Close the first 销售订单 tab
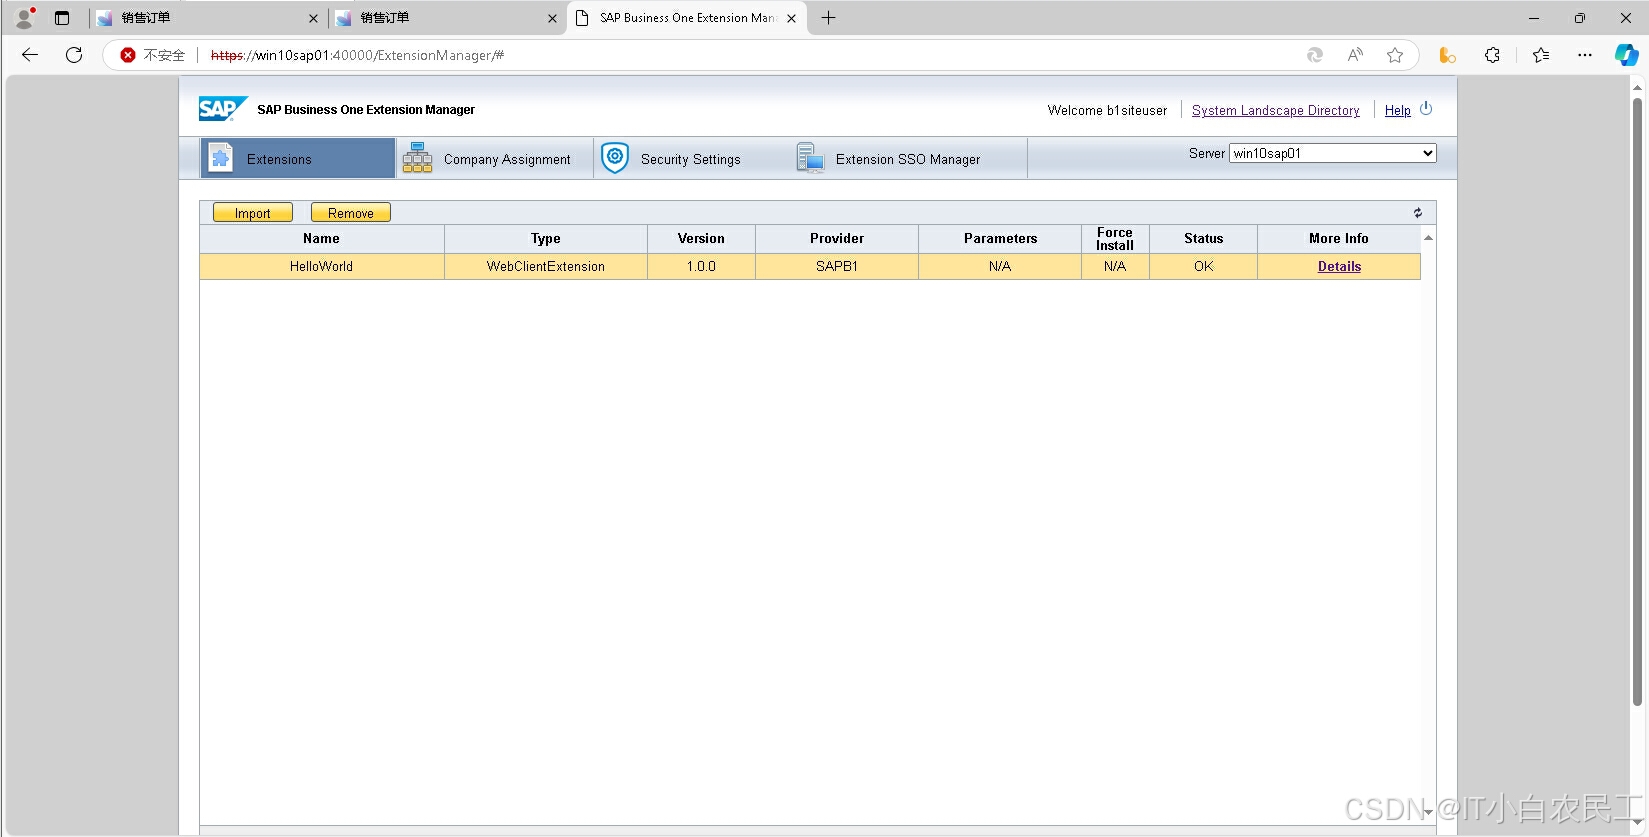This screenshot has height=837, width=1649. 313,18
